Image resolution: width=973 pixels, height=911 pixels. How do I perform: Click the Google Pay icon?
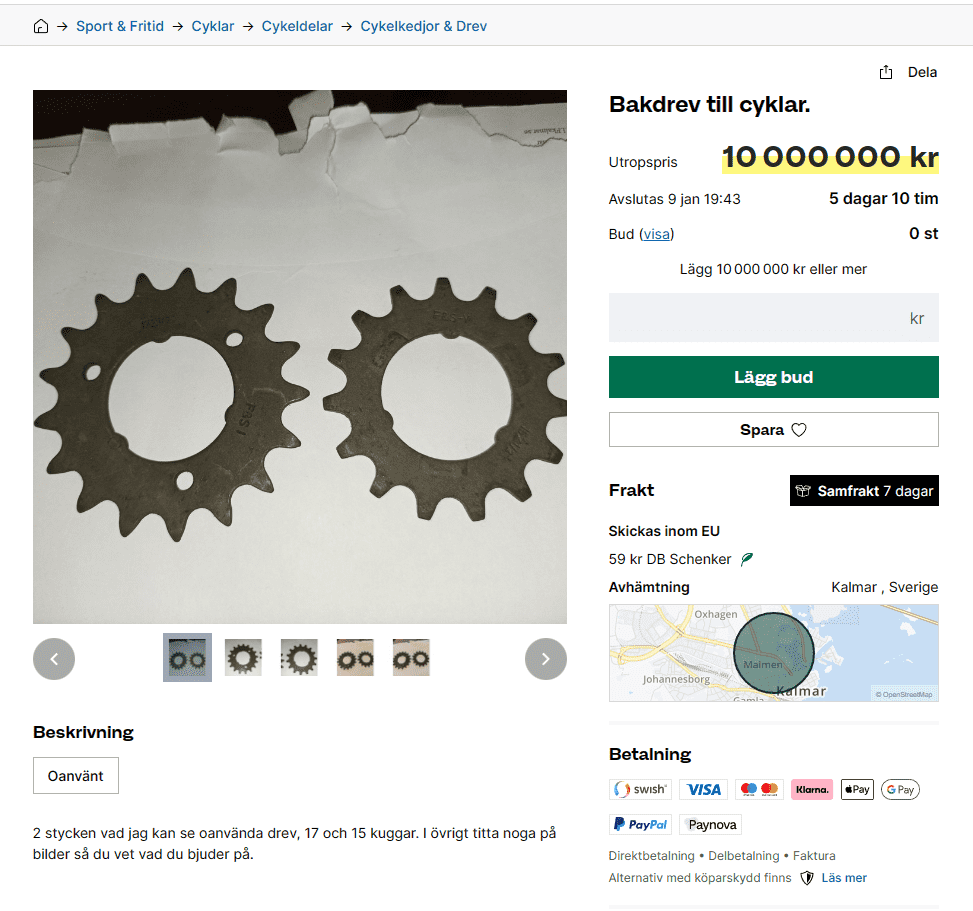[x=900, y=790]
